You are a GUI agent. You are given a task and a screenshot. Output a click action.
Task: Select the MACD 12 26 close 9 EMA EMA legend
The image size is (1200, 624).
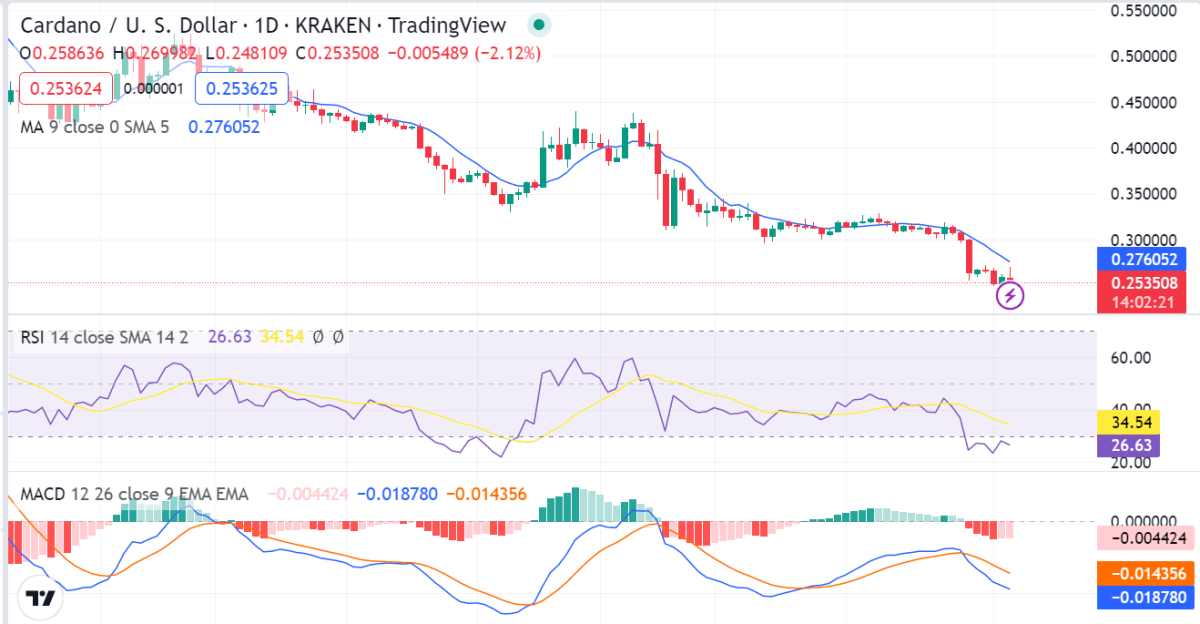click(x=134, y=494)
